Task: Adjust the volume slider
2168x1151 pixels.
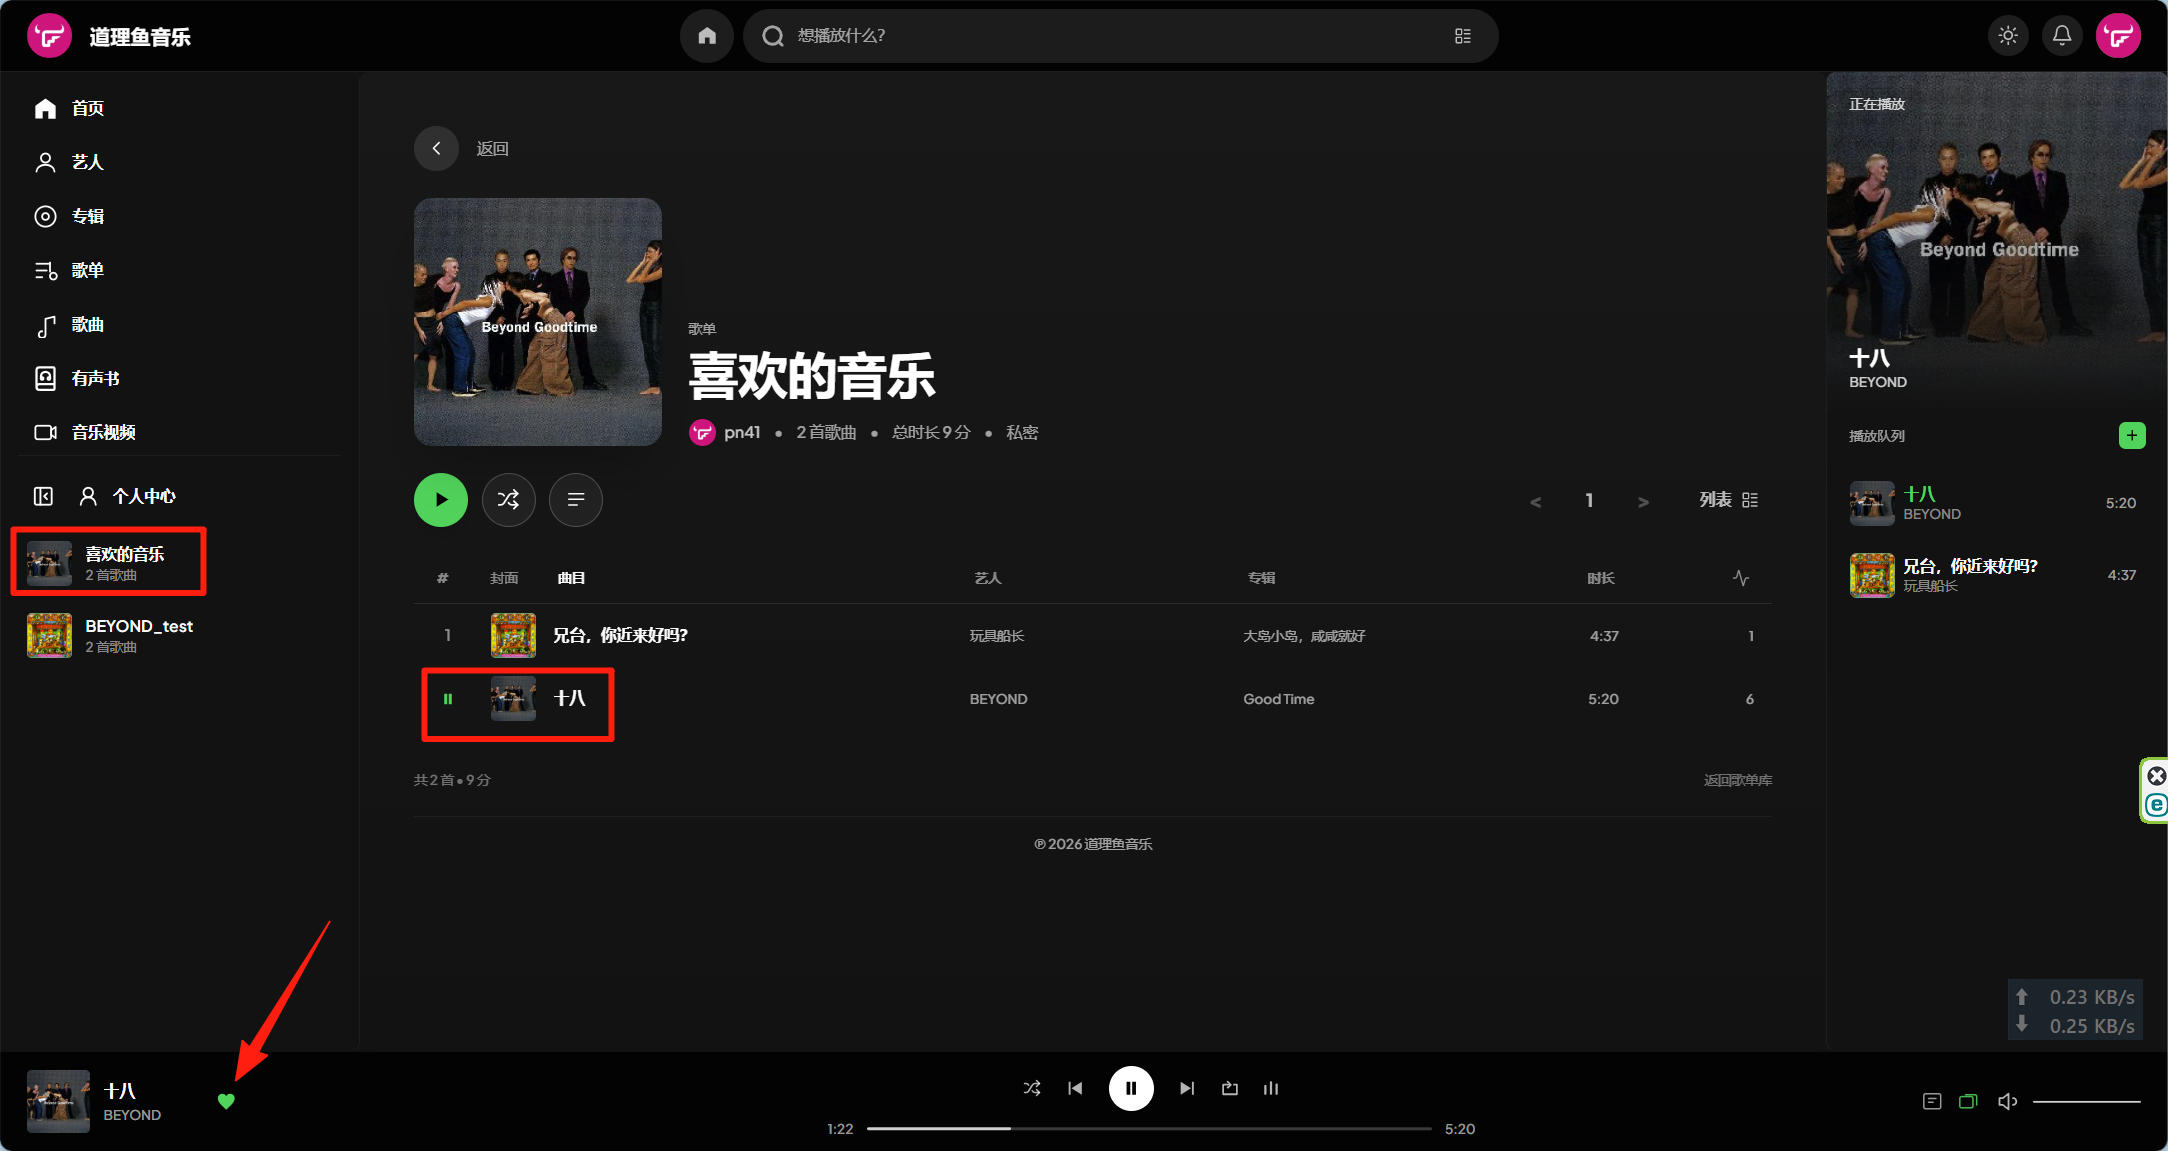Action: click(x=2087, y=1101)
